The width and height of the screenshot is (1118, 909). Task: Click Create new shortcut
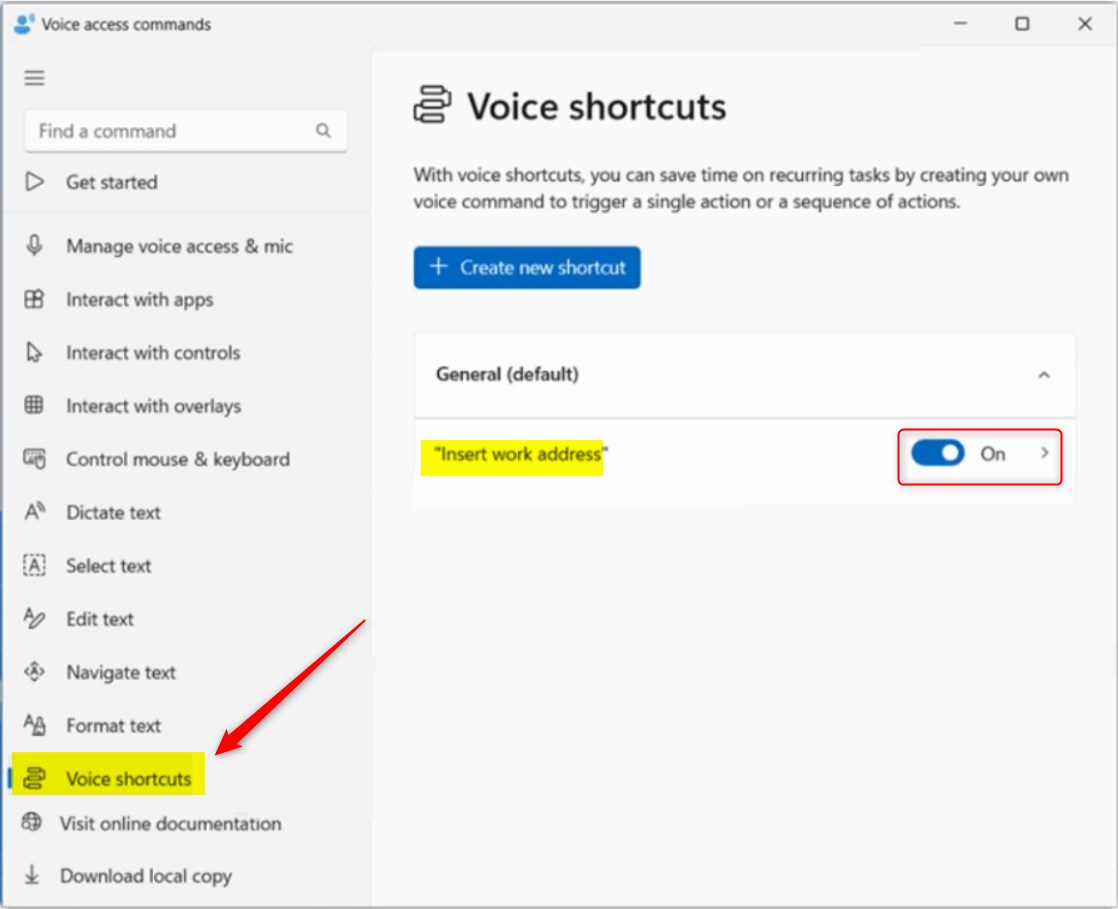point(527,267)
